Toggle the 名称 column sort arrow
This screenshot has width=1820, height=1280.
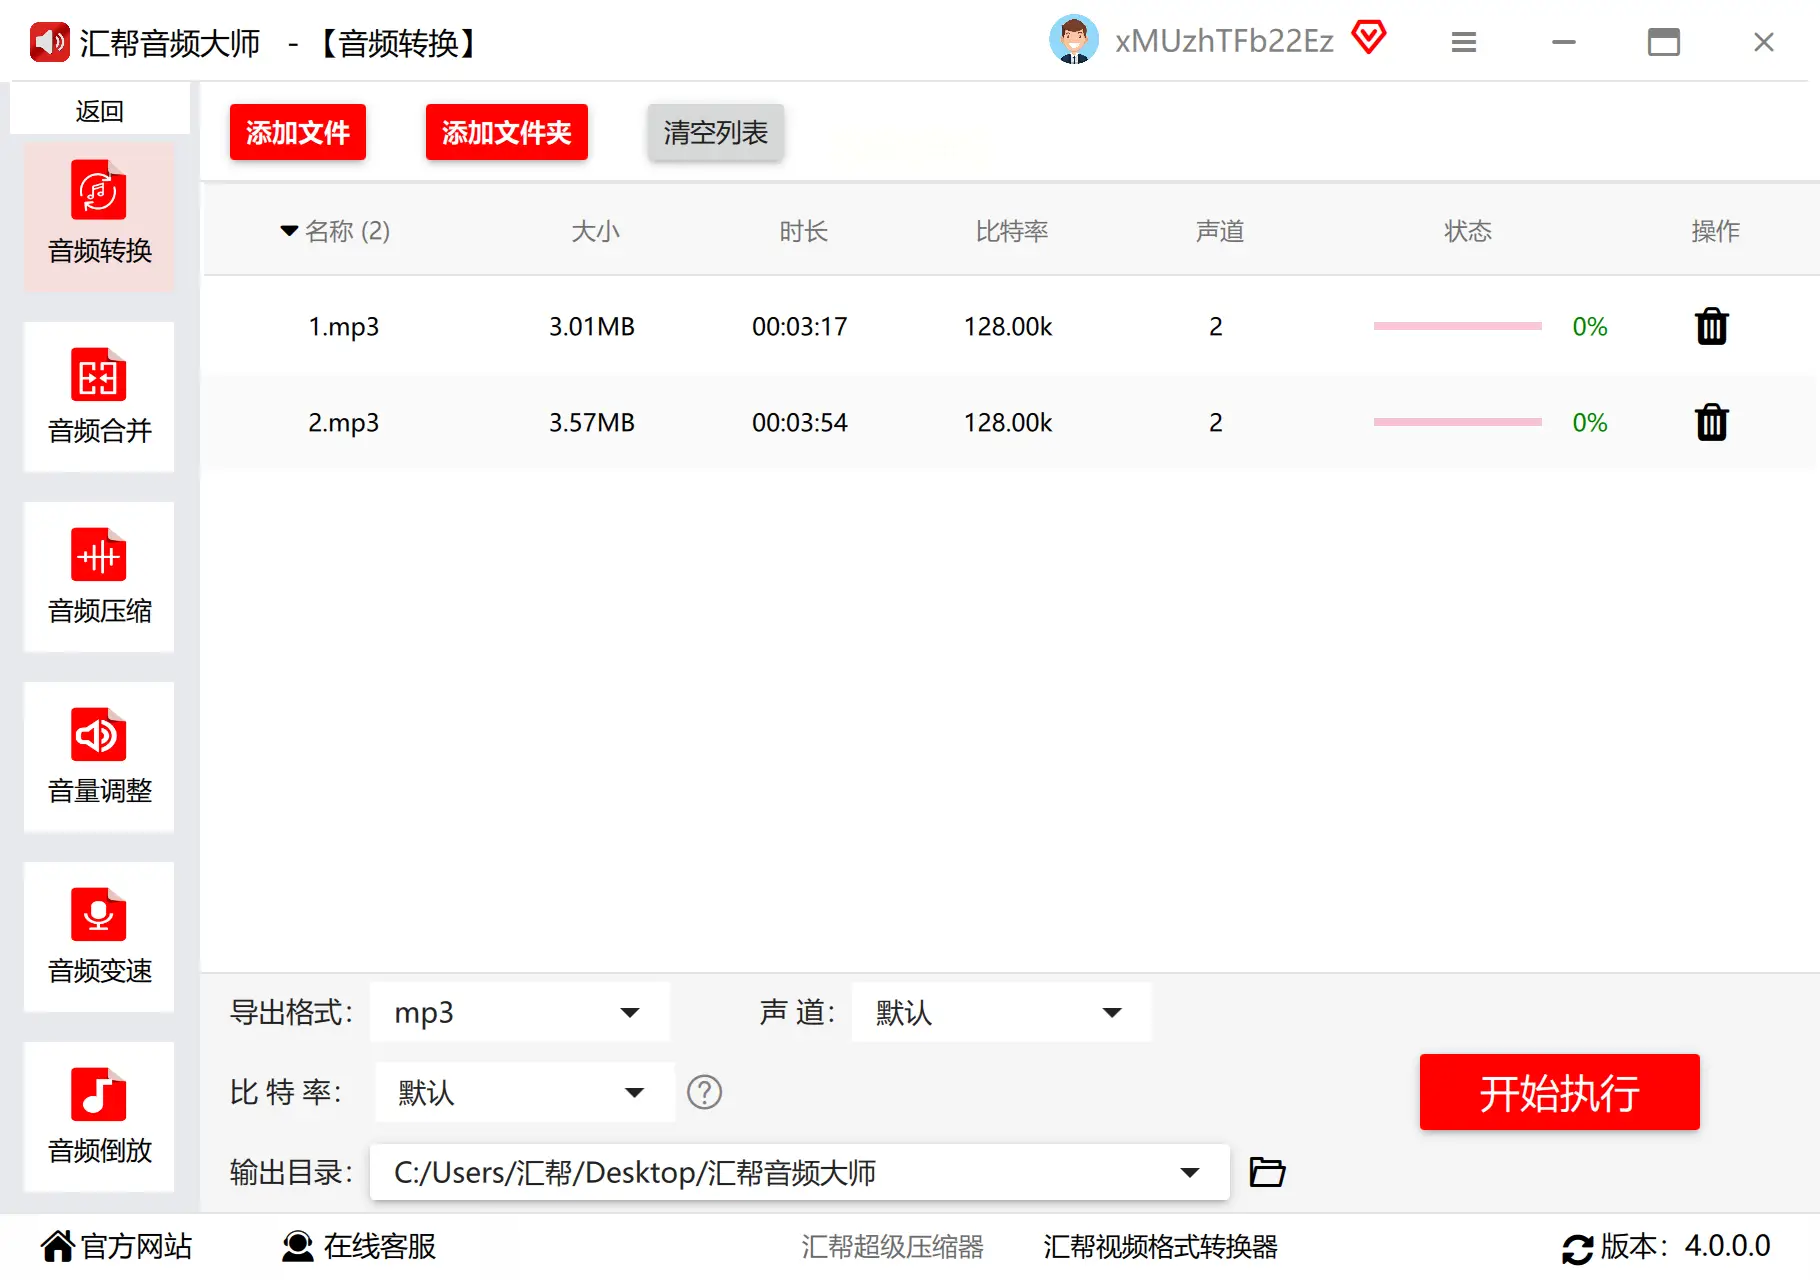click(x=288, y=230)
